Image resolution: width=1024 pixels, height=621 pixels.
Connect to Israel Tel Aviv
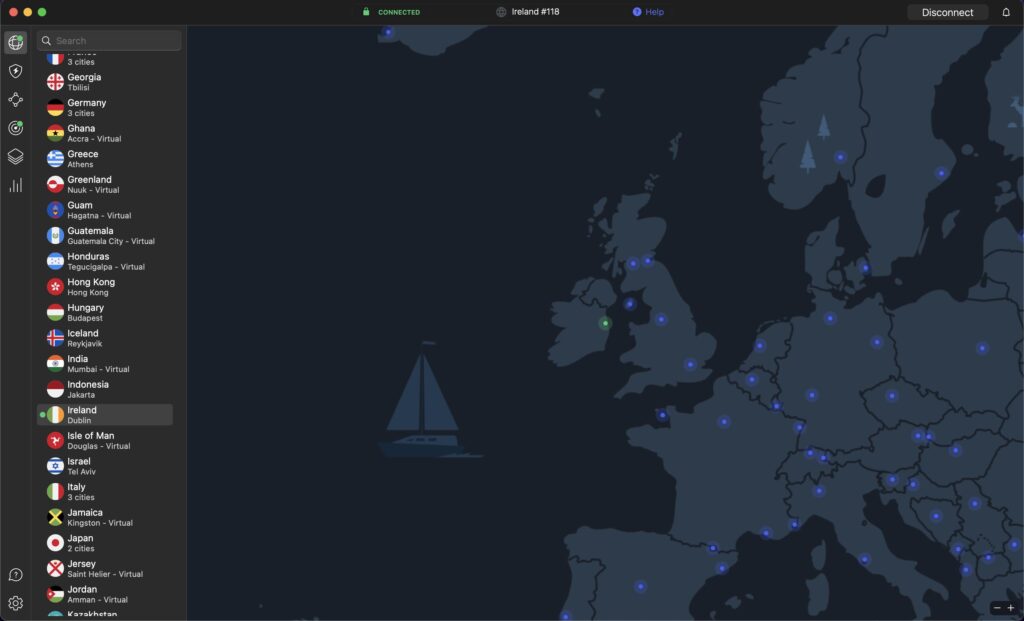coord(104,466)
